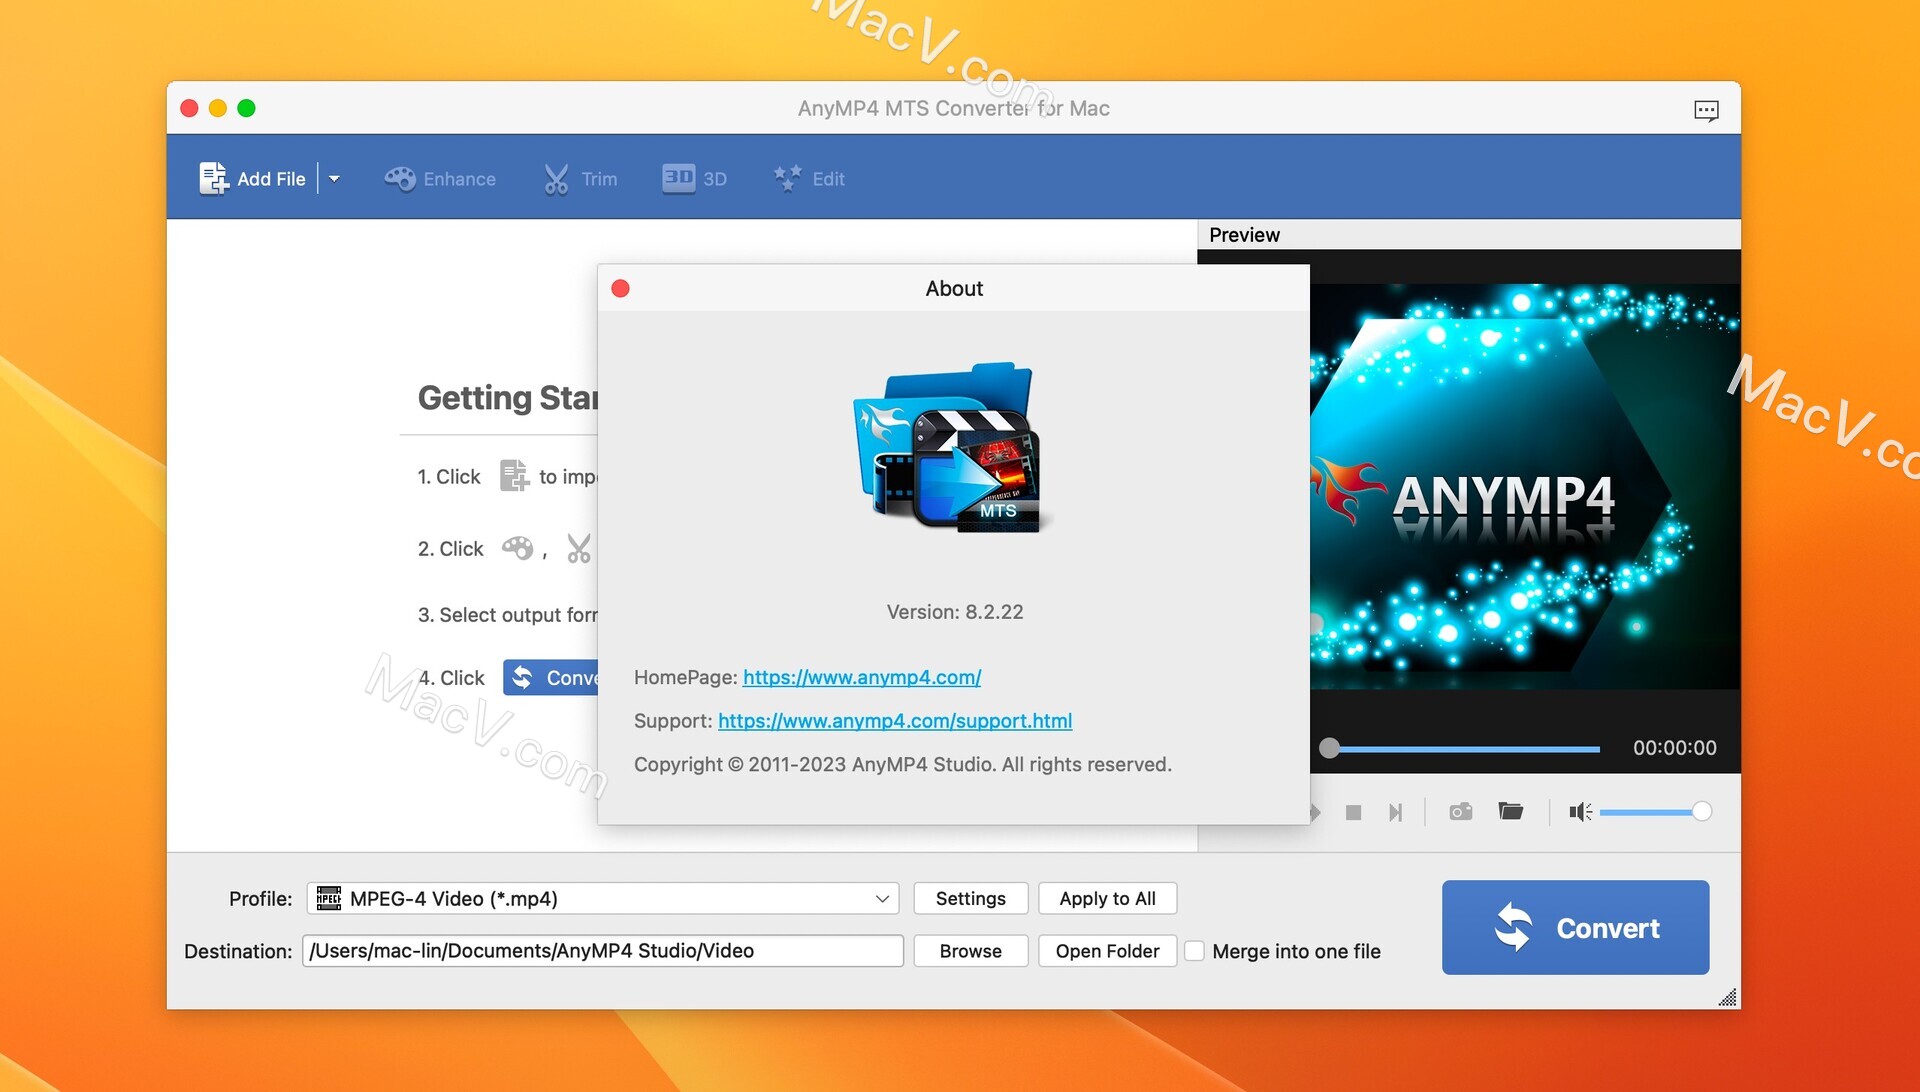Open the feedback message icon in title bar
This screenshot has height=1092, width=1920.
click(1706, 110)
